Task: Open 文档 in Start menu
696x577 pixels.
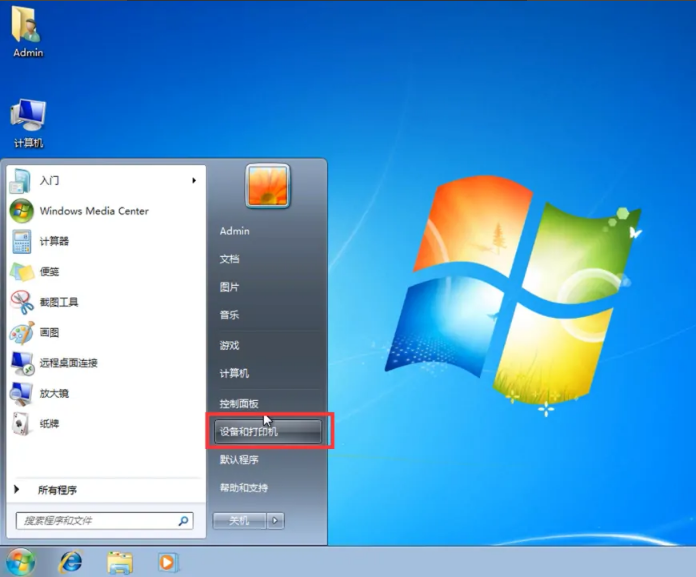Action: 229,259
